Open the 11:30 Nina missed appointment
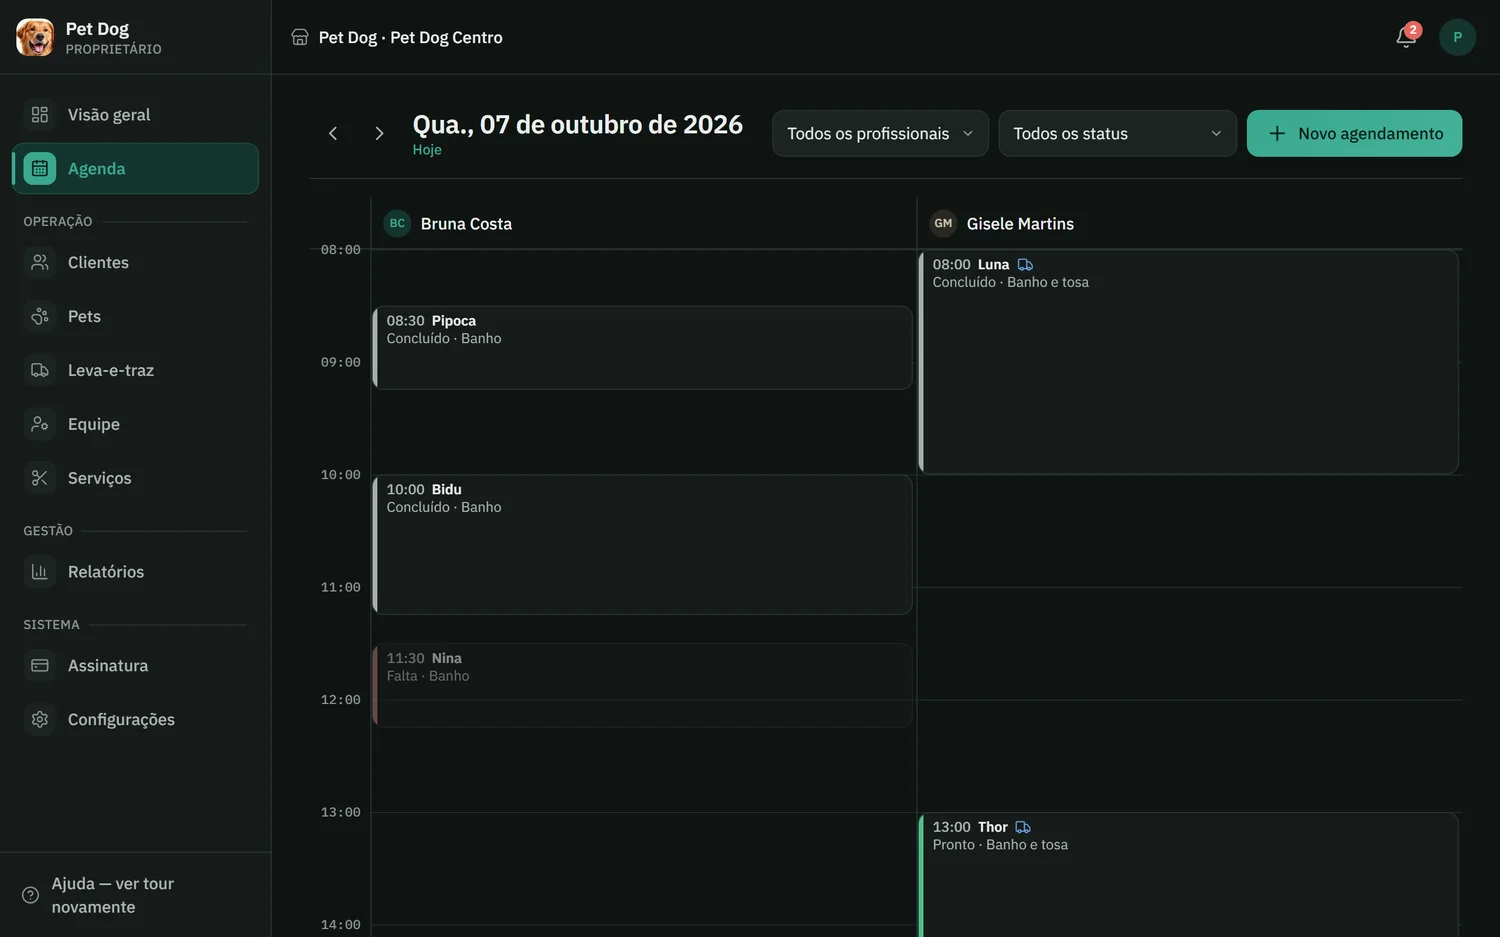 (x=642, y=685)
